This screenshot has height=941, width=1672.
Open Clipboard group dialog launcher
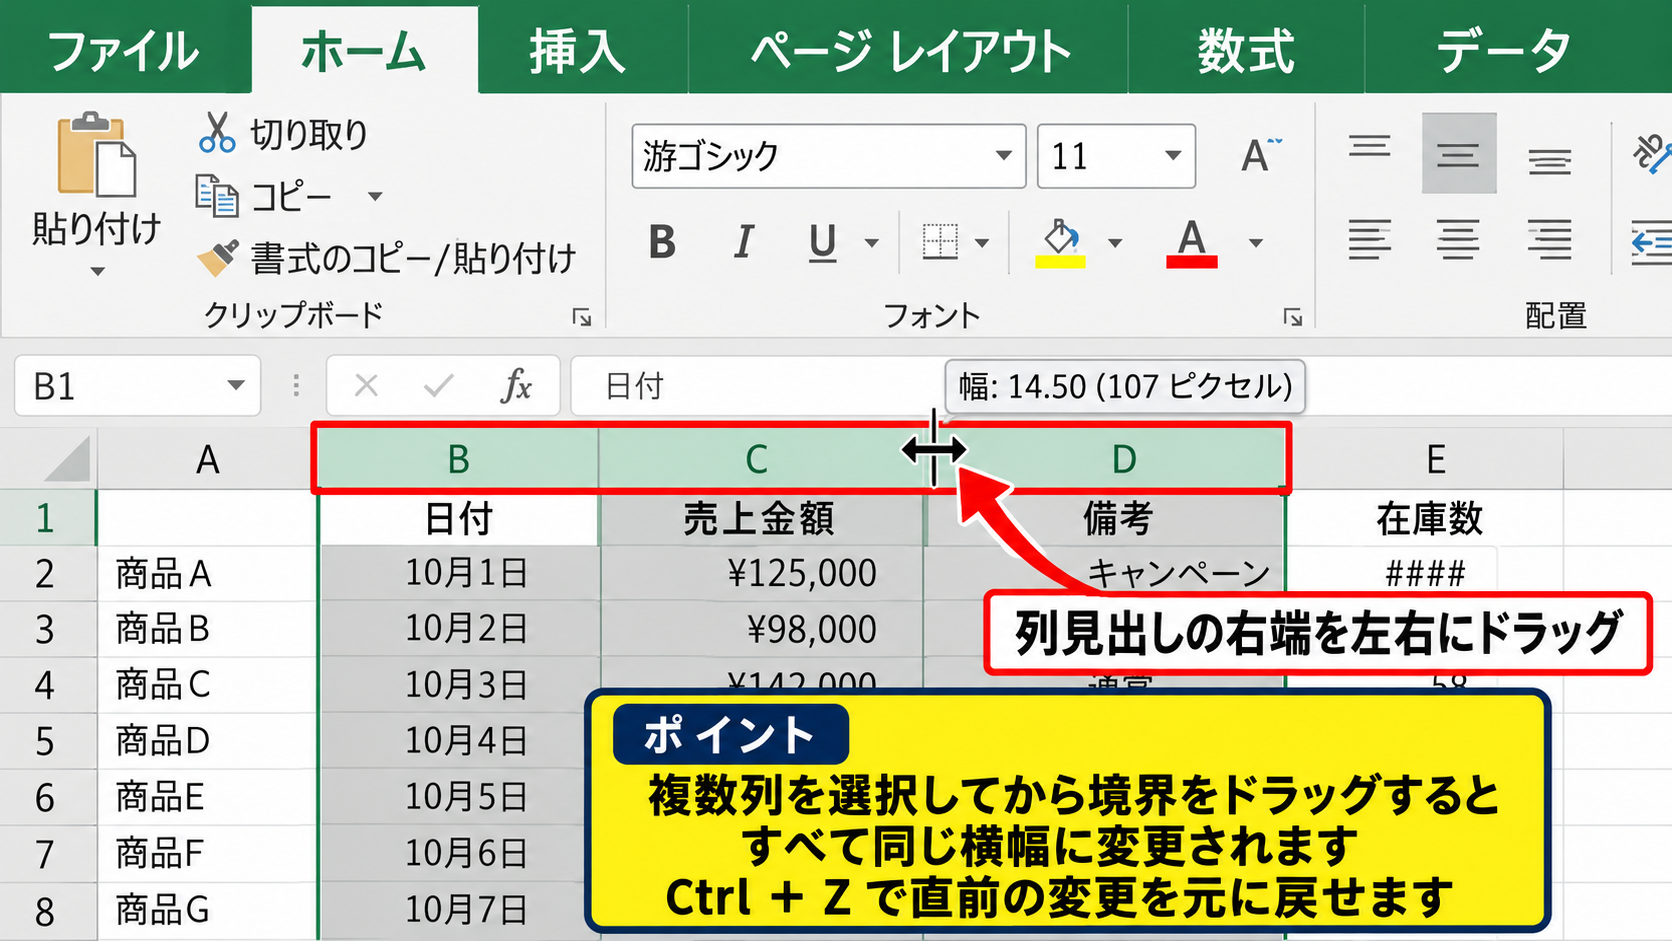click(581, 317)
